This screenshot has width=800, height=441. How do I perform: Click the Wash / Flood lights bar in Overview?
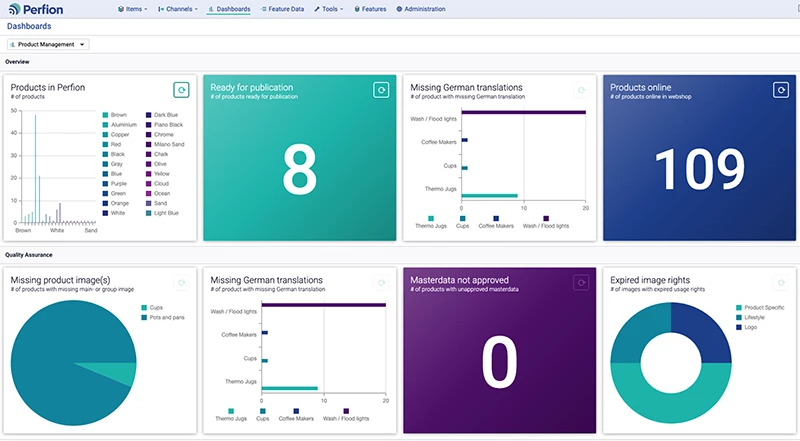(523, 112)
